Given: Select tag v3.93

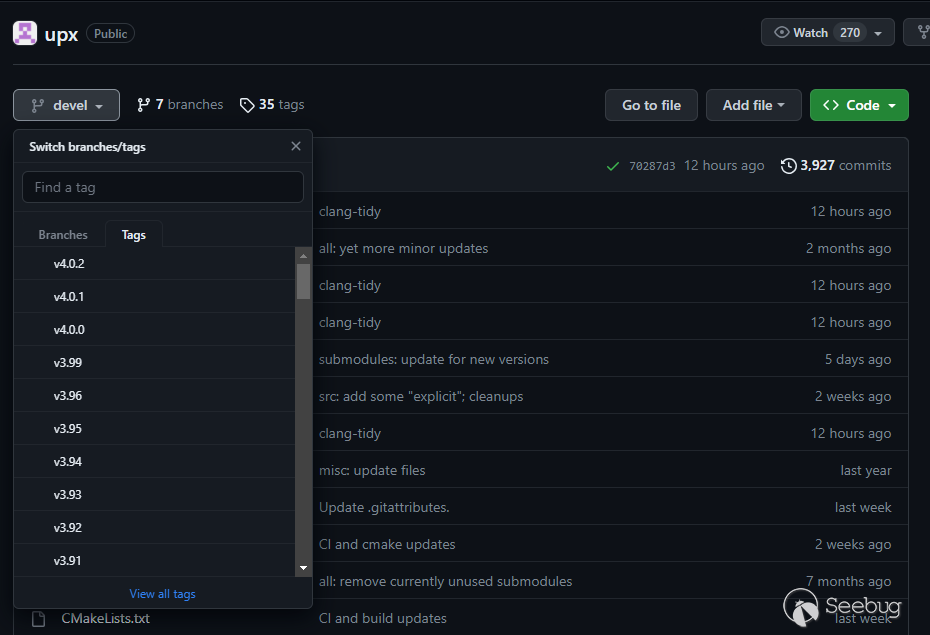Looking at the screenshot, I should coord(154,494).
